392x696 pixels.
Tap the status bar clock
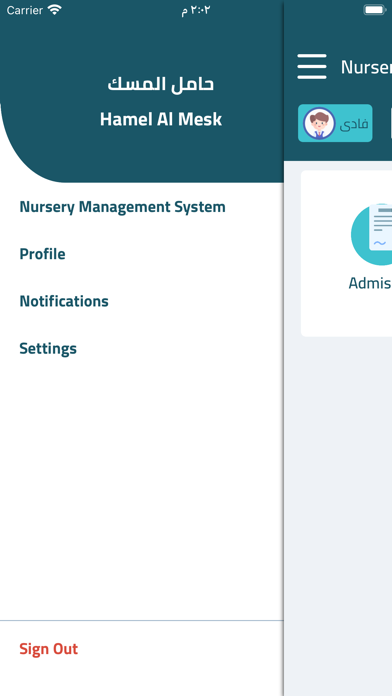(196, 10)
